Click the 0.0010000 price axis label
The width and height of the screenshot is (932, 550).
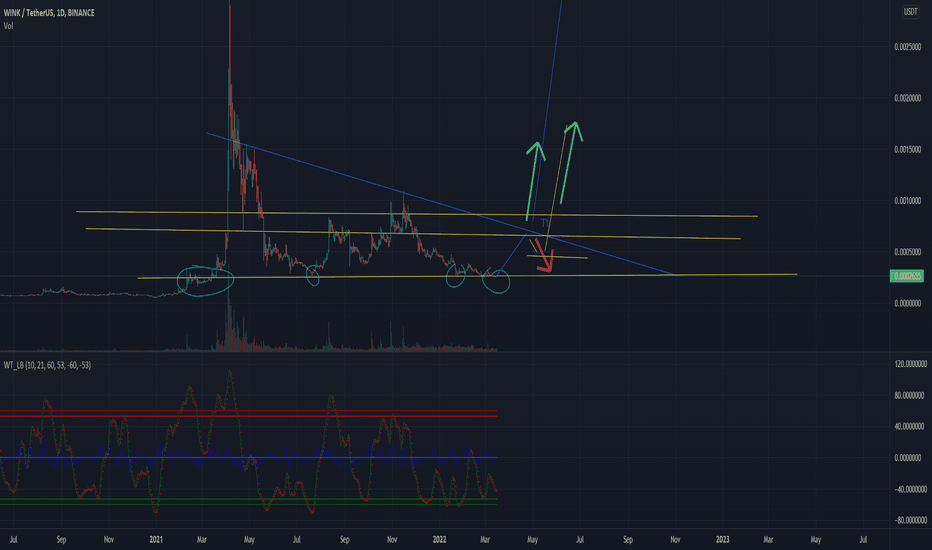(908, 201)
